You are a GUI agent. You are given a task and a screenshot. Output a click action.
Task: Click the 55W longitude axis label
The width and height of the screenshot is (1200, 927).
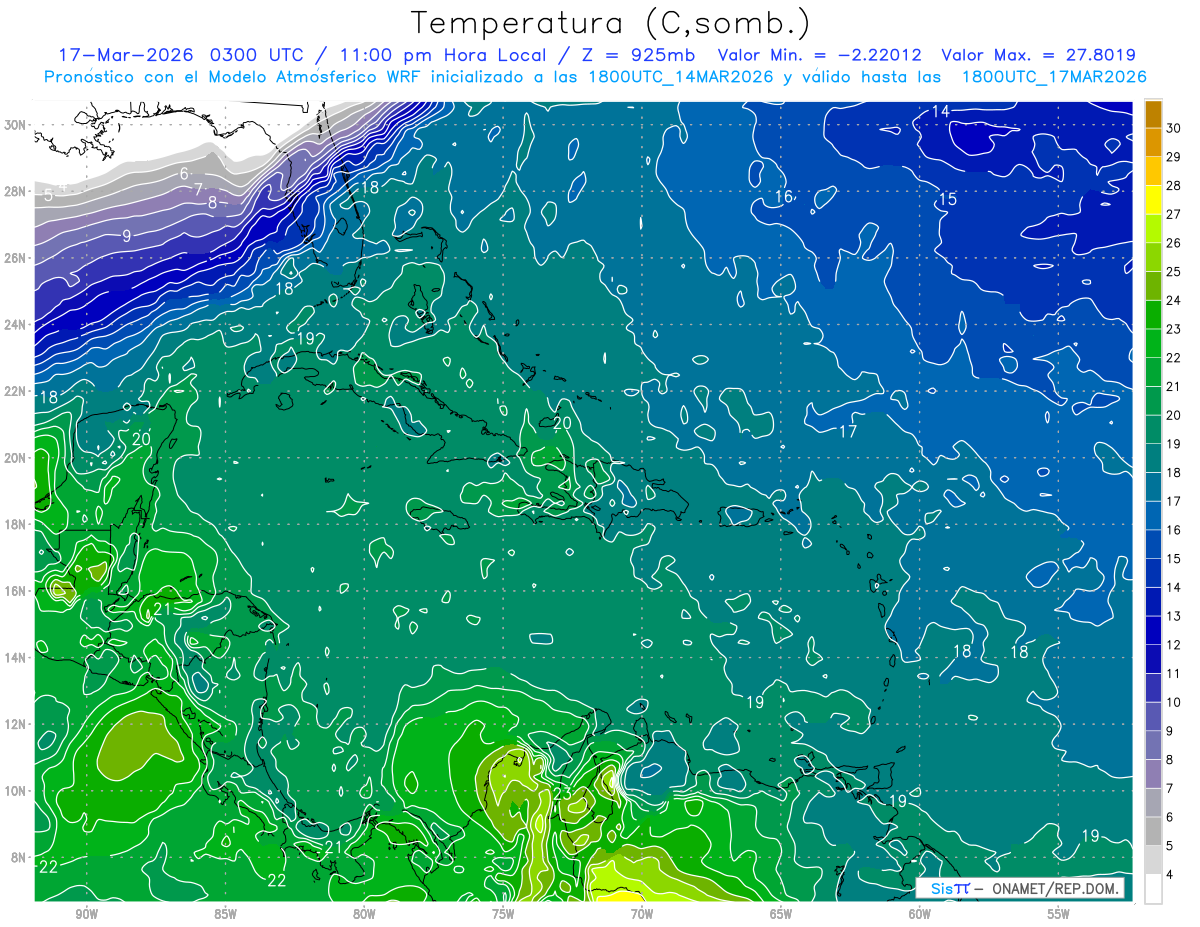click(1059, 915)
